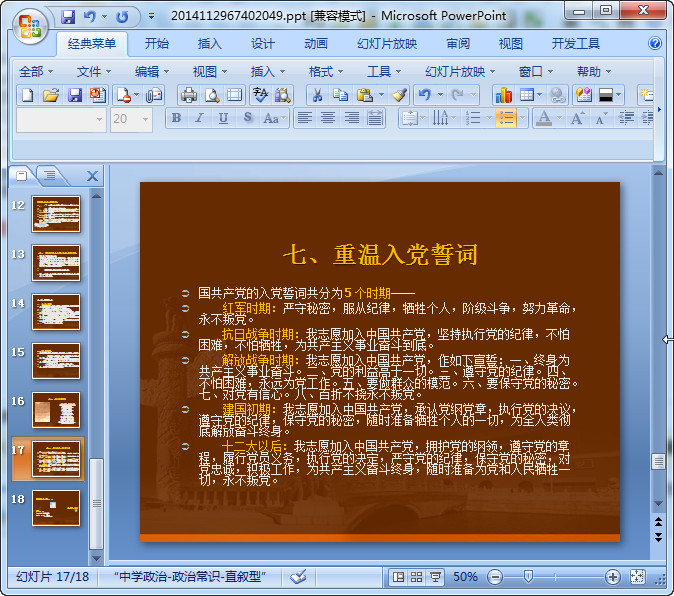Click the 50% zoom level text
674x596 pixels.
(x=466, y=577)
